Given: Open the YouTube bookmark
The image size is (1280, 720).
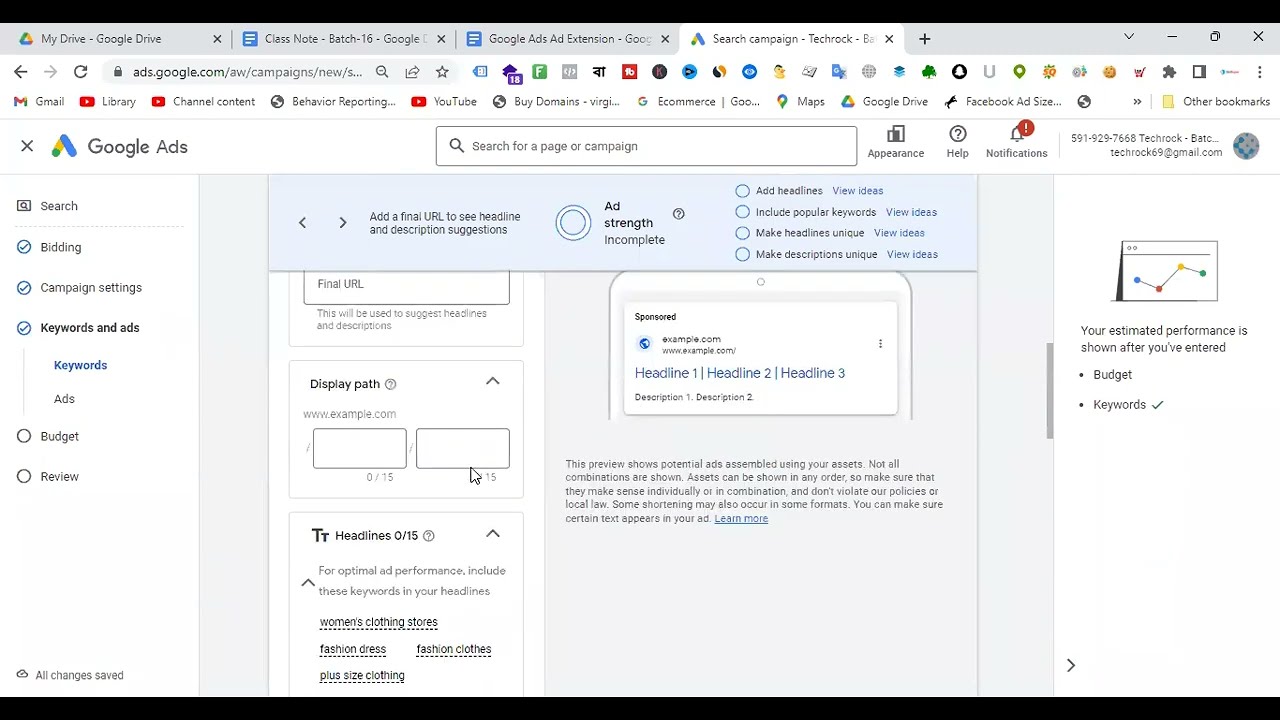Looking at the screenshot, I should pos(444,102).
